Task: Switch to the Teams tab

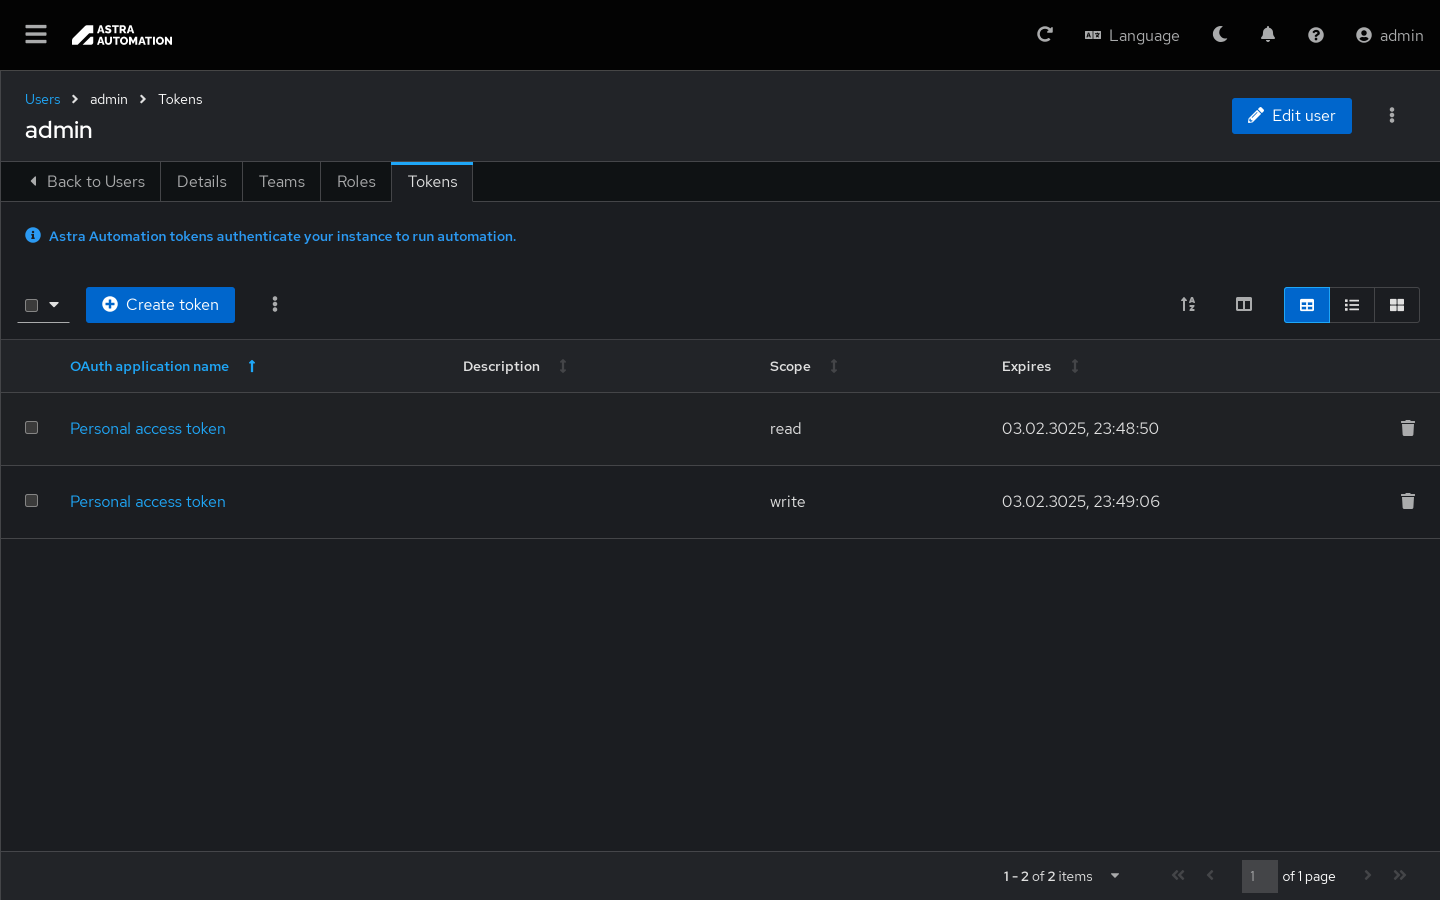Action: (282, 182)
